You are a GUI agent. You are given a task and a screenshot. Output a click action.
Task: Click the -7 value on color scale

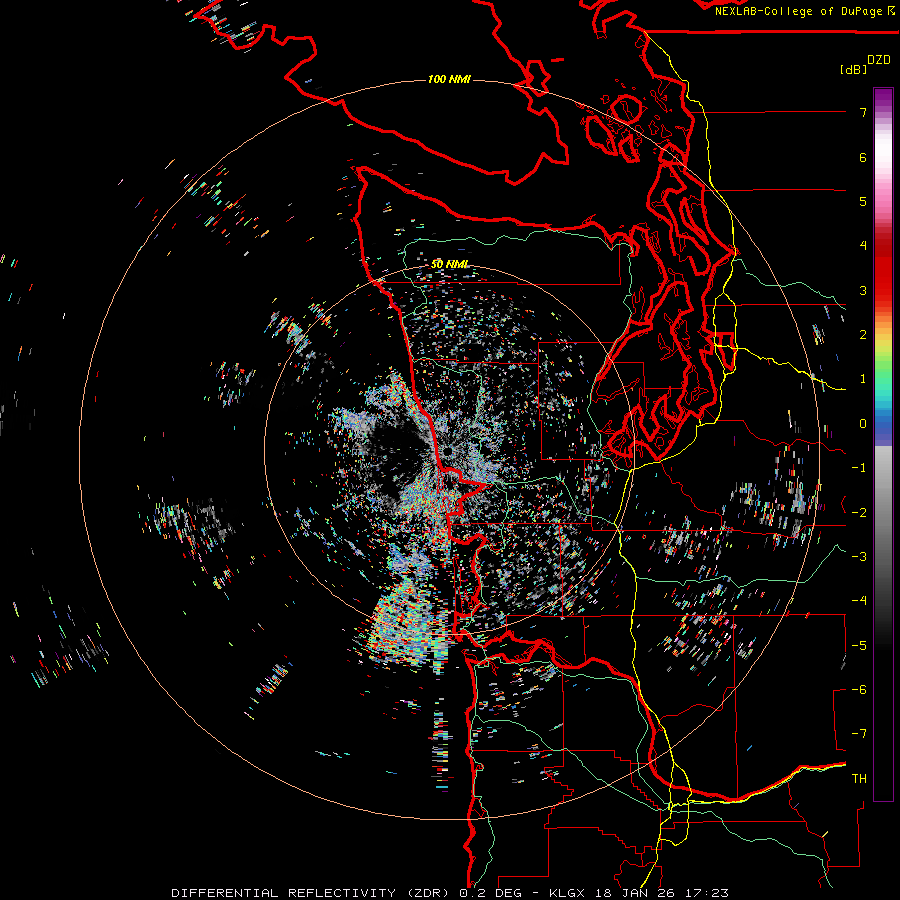pyautogui.click(x=859, y=734)
